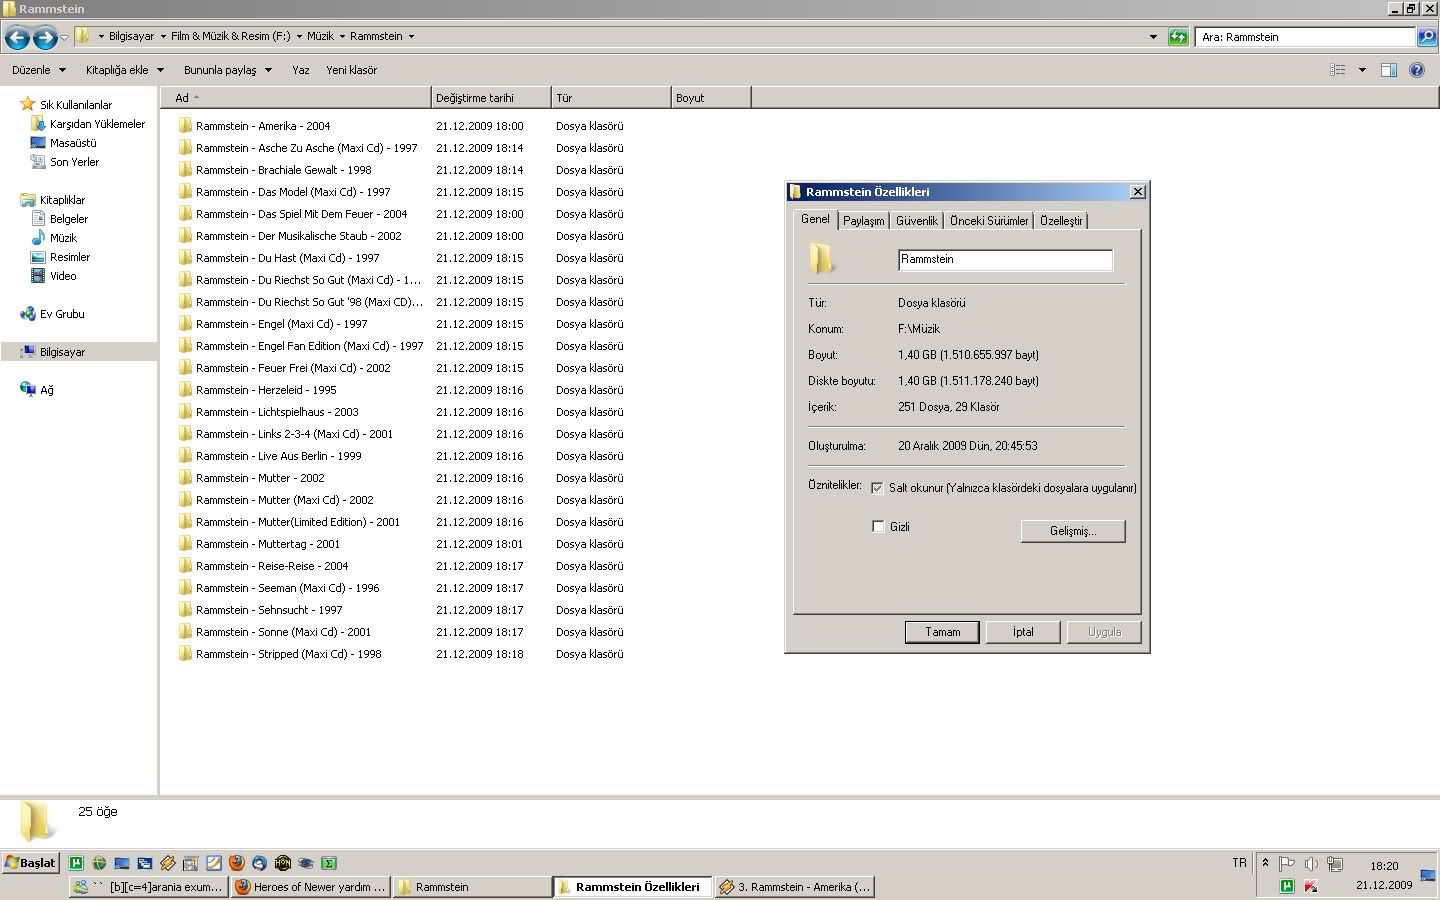Open the Gelişmiş advanced options button
This screenshot has height=900, width=1440.
tap(1073, 531)
